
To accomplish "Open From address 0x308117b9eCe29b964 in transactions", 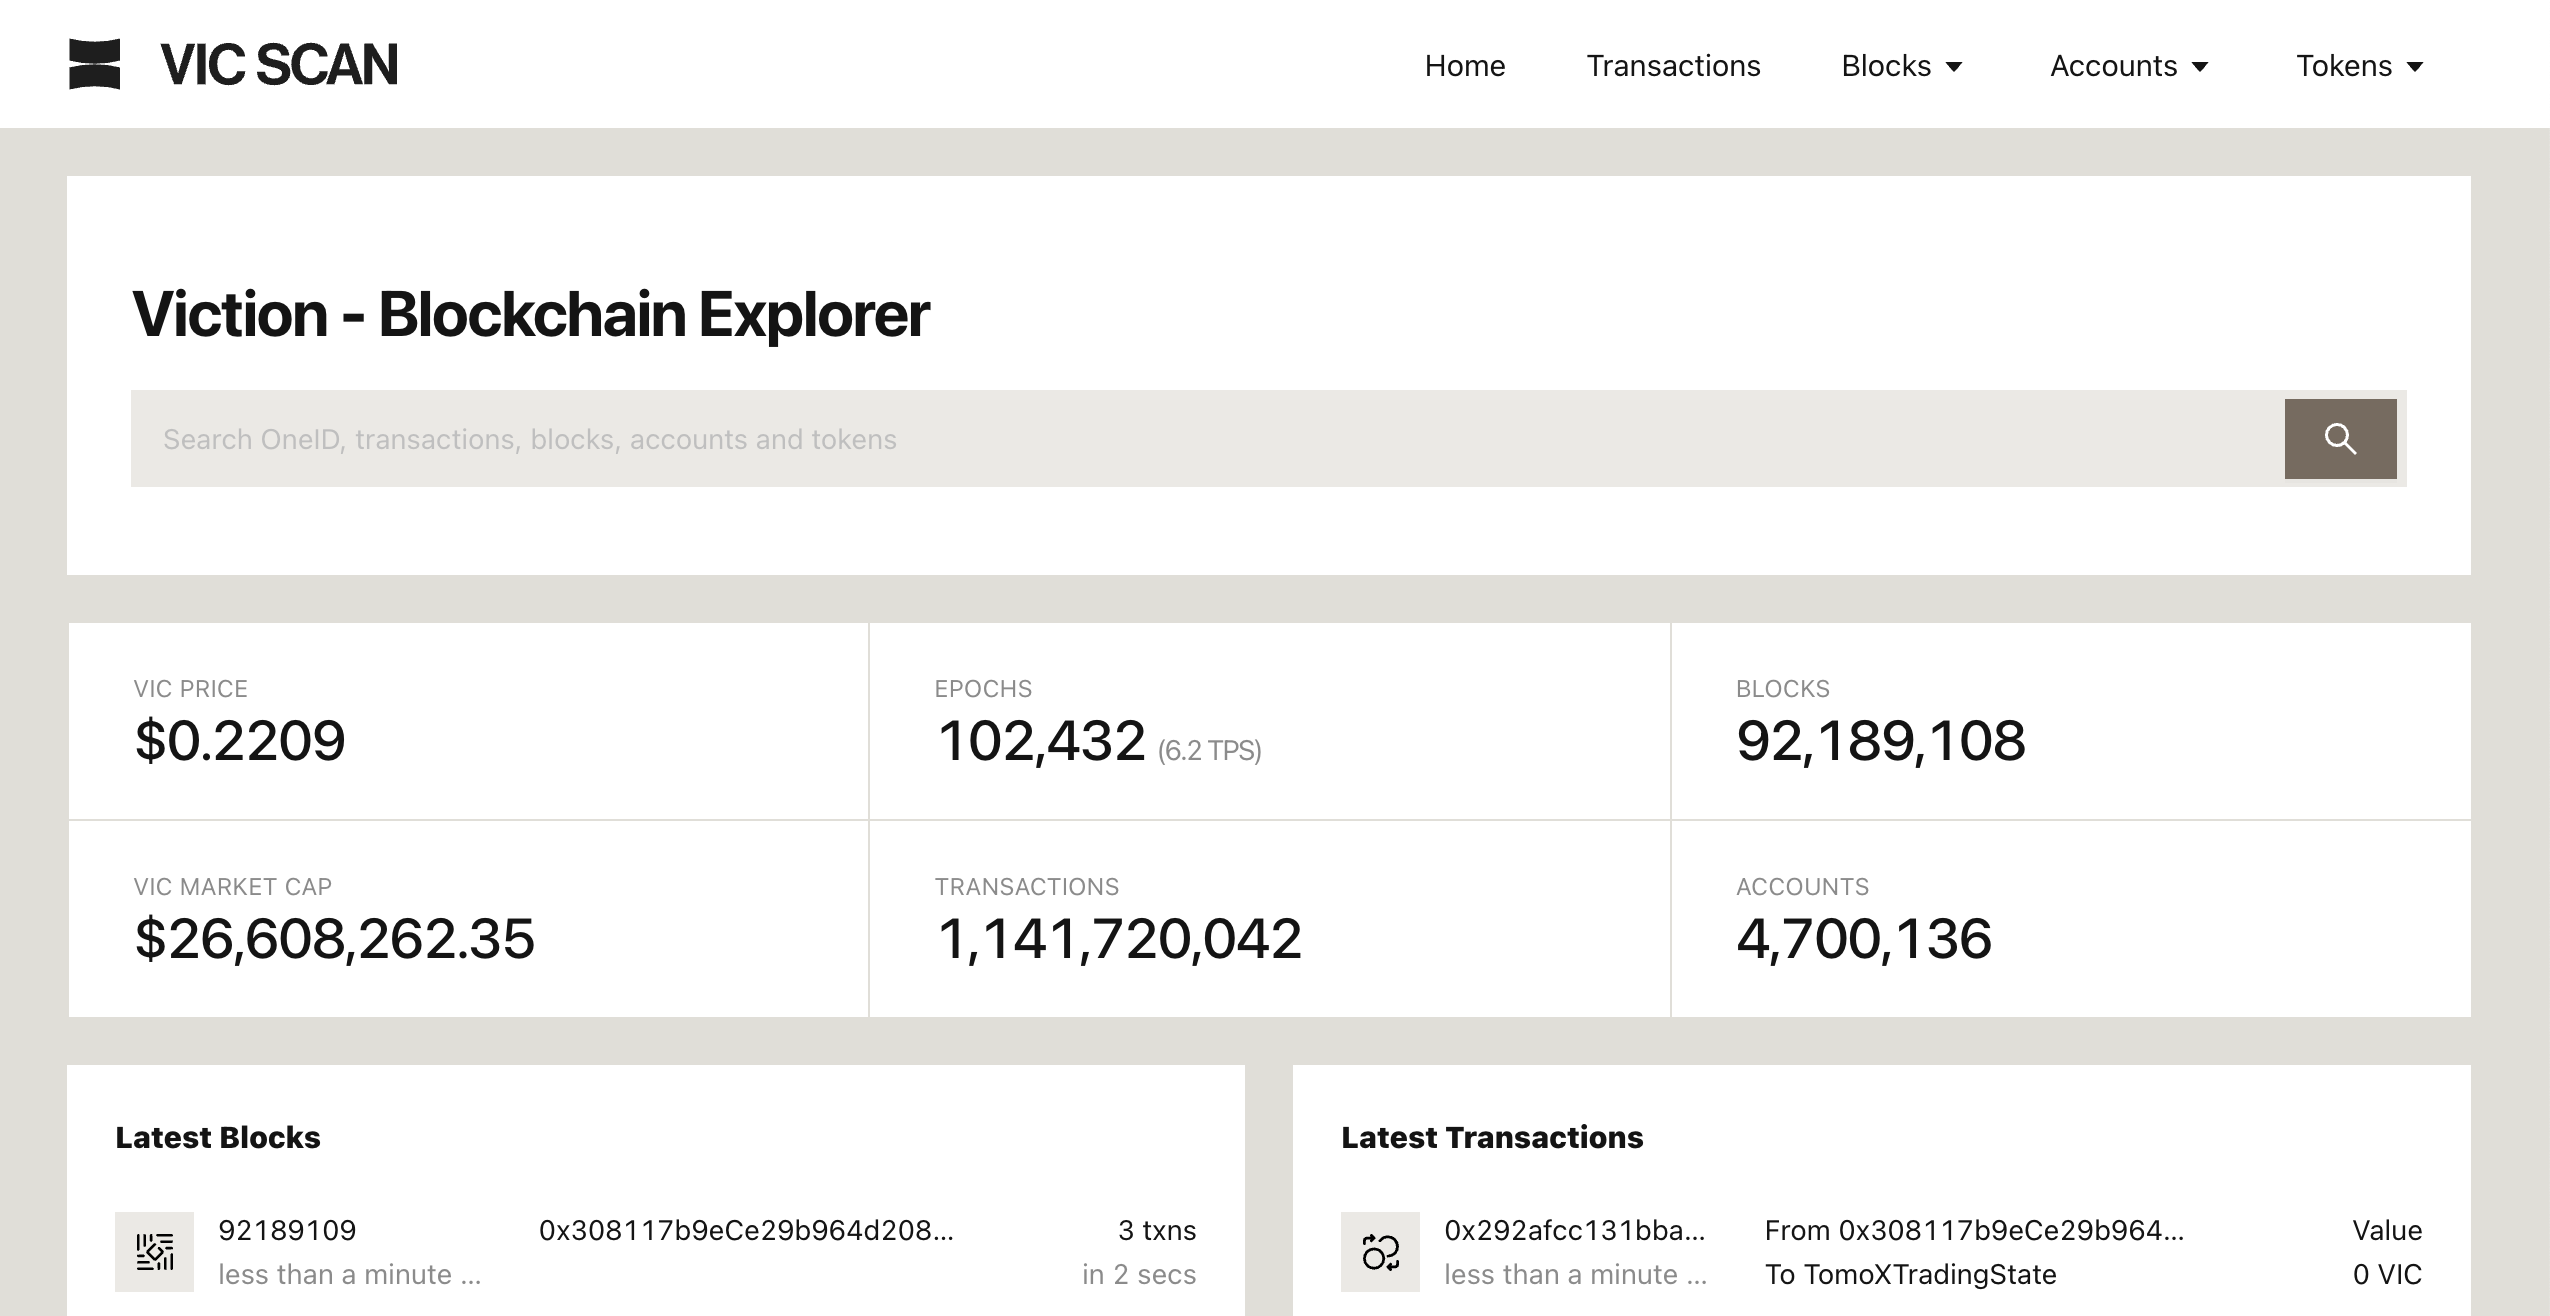I will [x=2010, y=1230].
